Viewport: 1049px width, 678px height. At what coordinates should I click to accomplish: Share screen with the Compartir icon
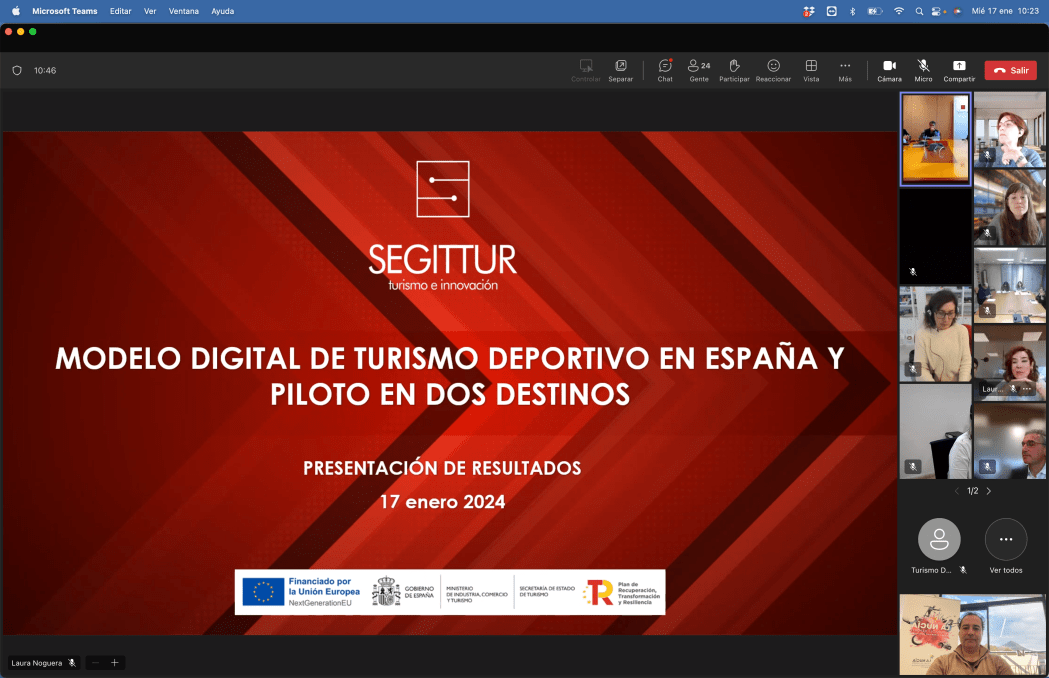point(959,66)
